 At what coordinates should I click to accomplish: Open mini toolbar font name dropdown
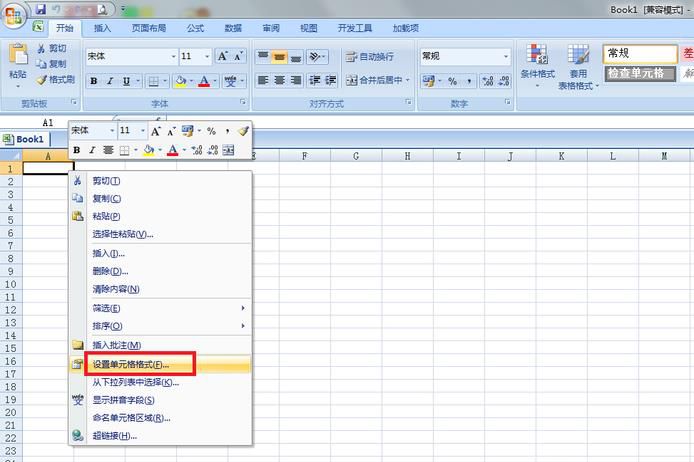pos(112,131)
